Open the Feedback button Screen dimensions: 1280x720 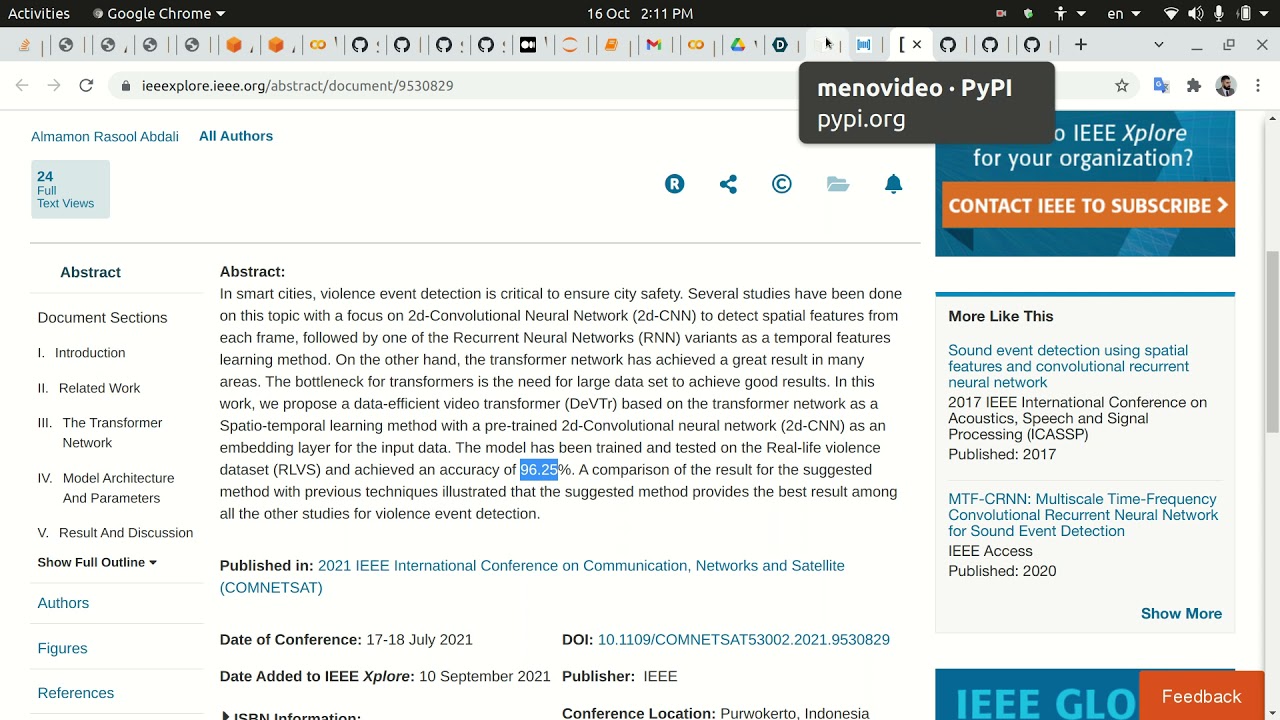pos(1201,696)
